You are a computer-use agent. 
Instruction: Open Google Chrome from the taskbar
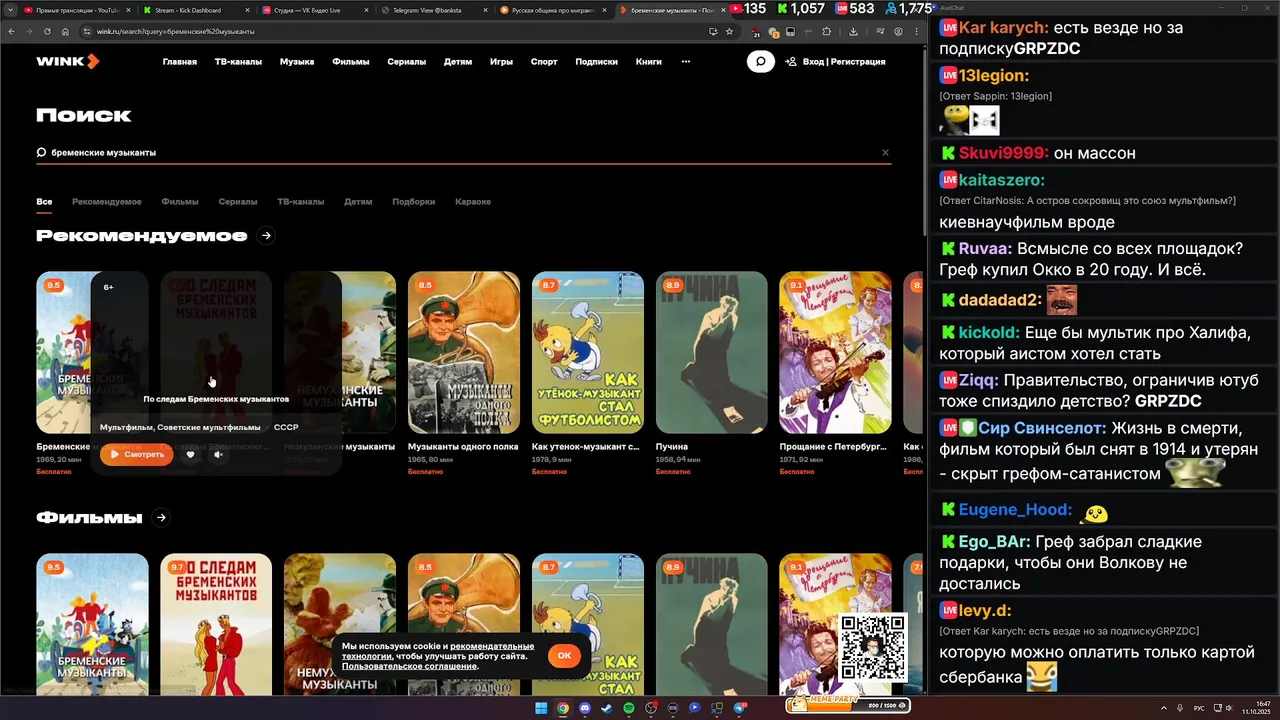pyautogui.click(x=563, y=708)
